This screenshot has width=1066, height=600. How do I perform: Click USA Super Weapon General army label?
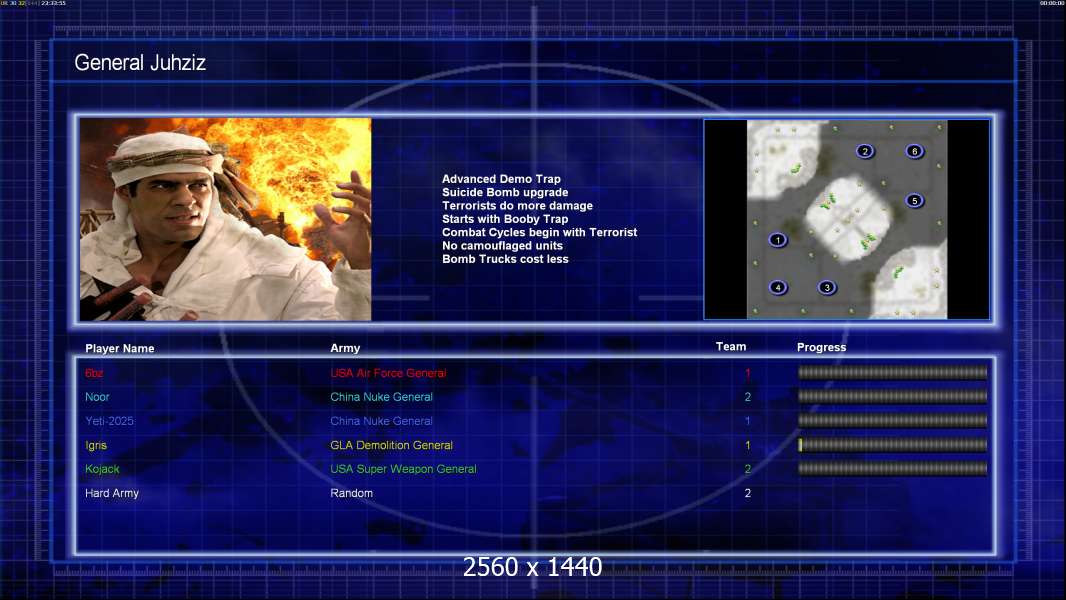point(403,469)
